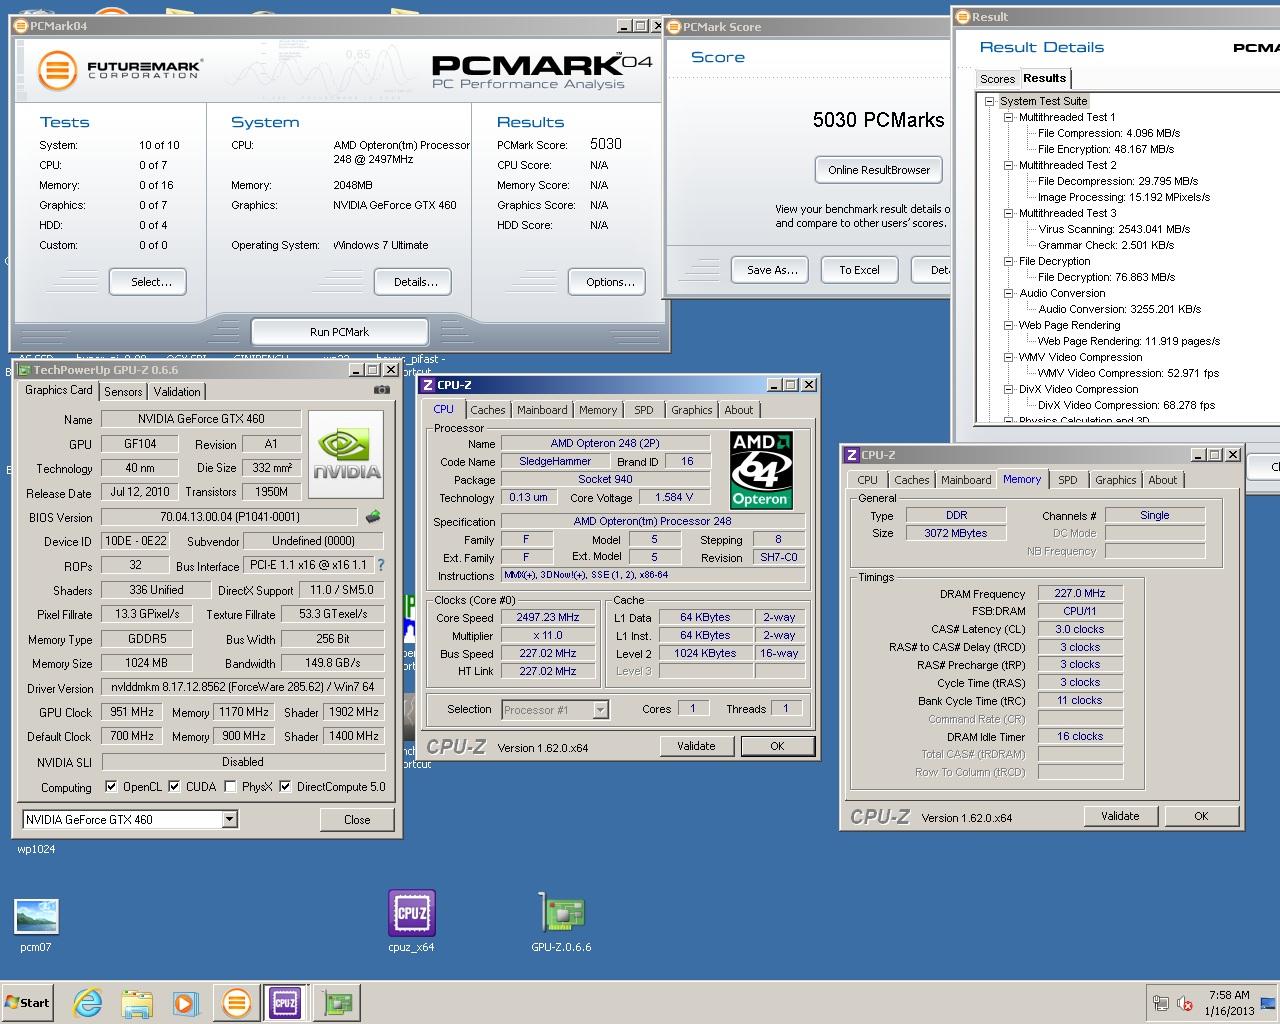Screen dimensions: 1280x1024
Task: Toggle the CUDA checkbox
Action: click(x=175, y=787)
